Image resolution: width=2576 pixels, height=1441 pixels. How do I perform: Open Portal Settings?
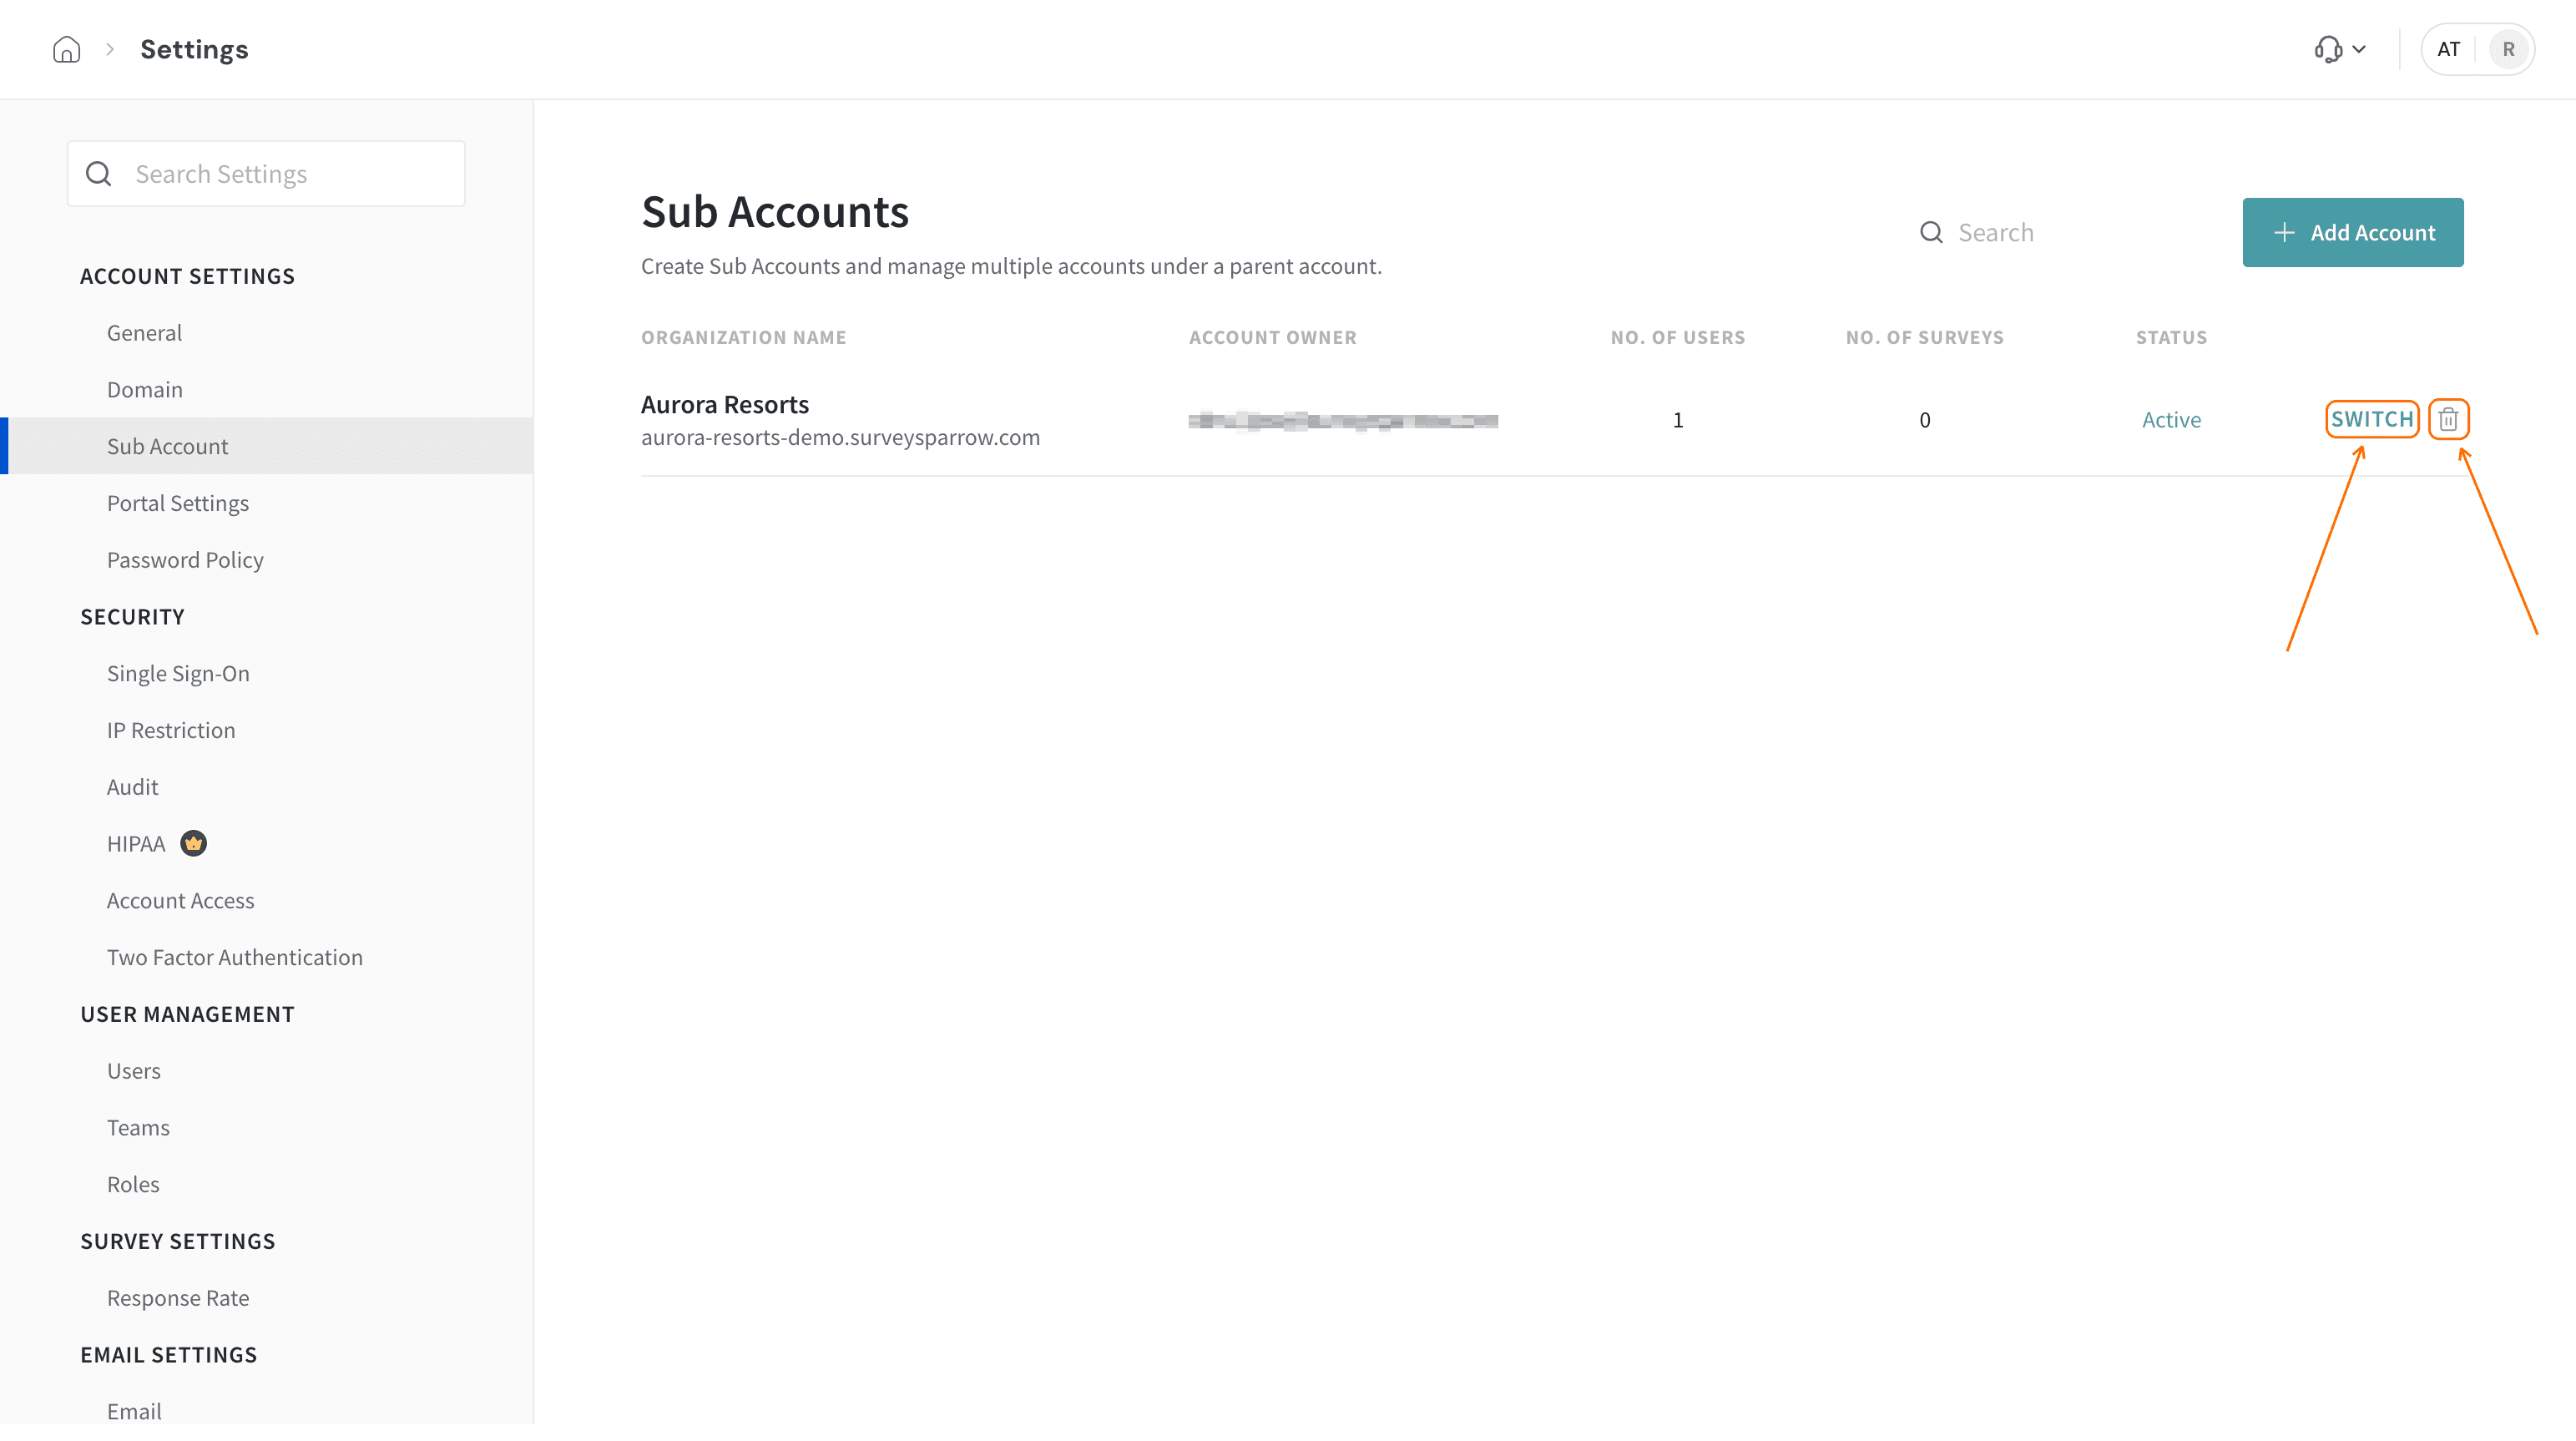pos(178,503)
